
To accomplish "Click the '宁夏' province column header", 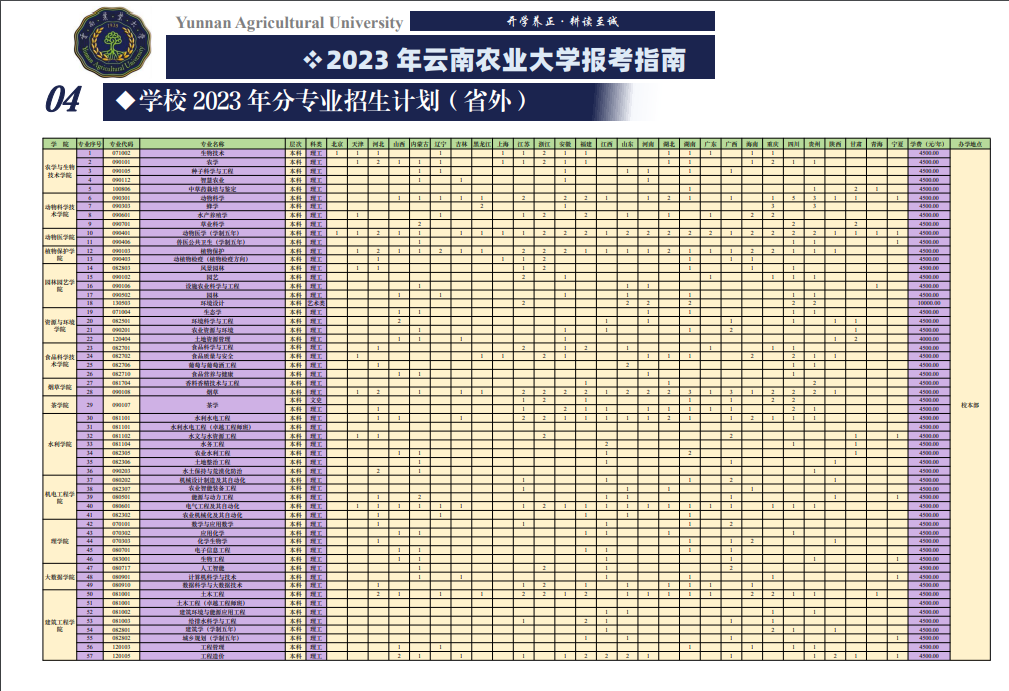I will [x=897, y=144].
